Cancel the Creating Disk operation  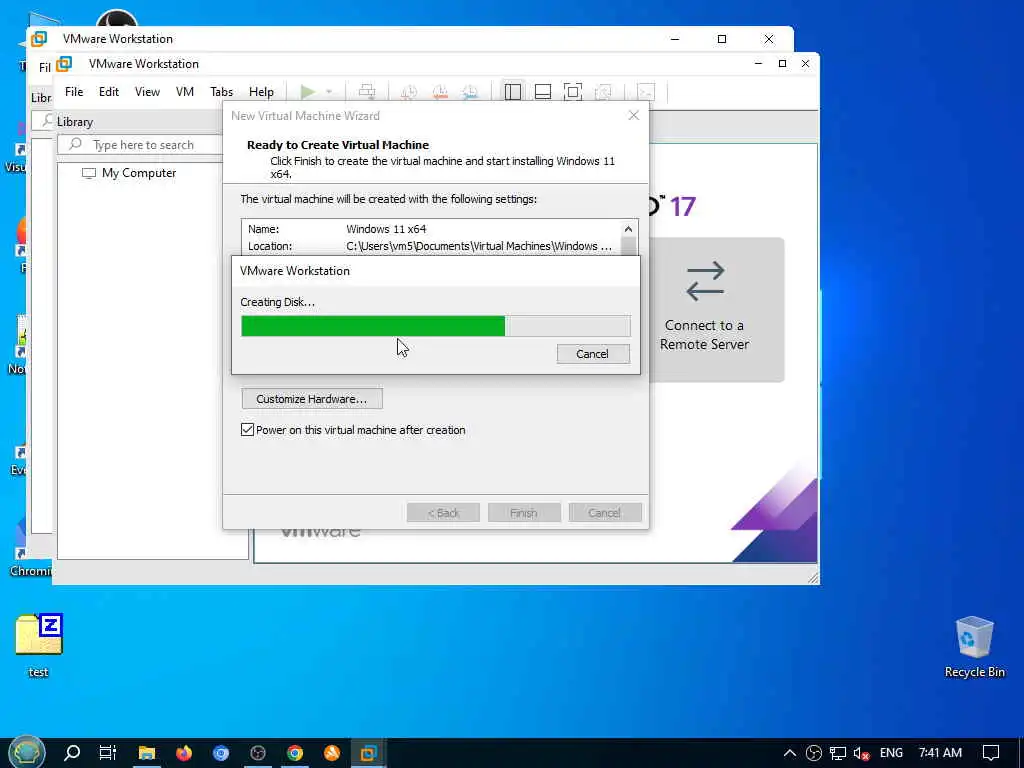pos(593,354)
